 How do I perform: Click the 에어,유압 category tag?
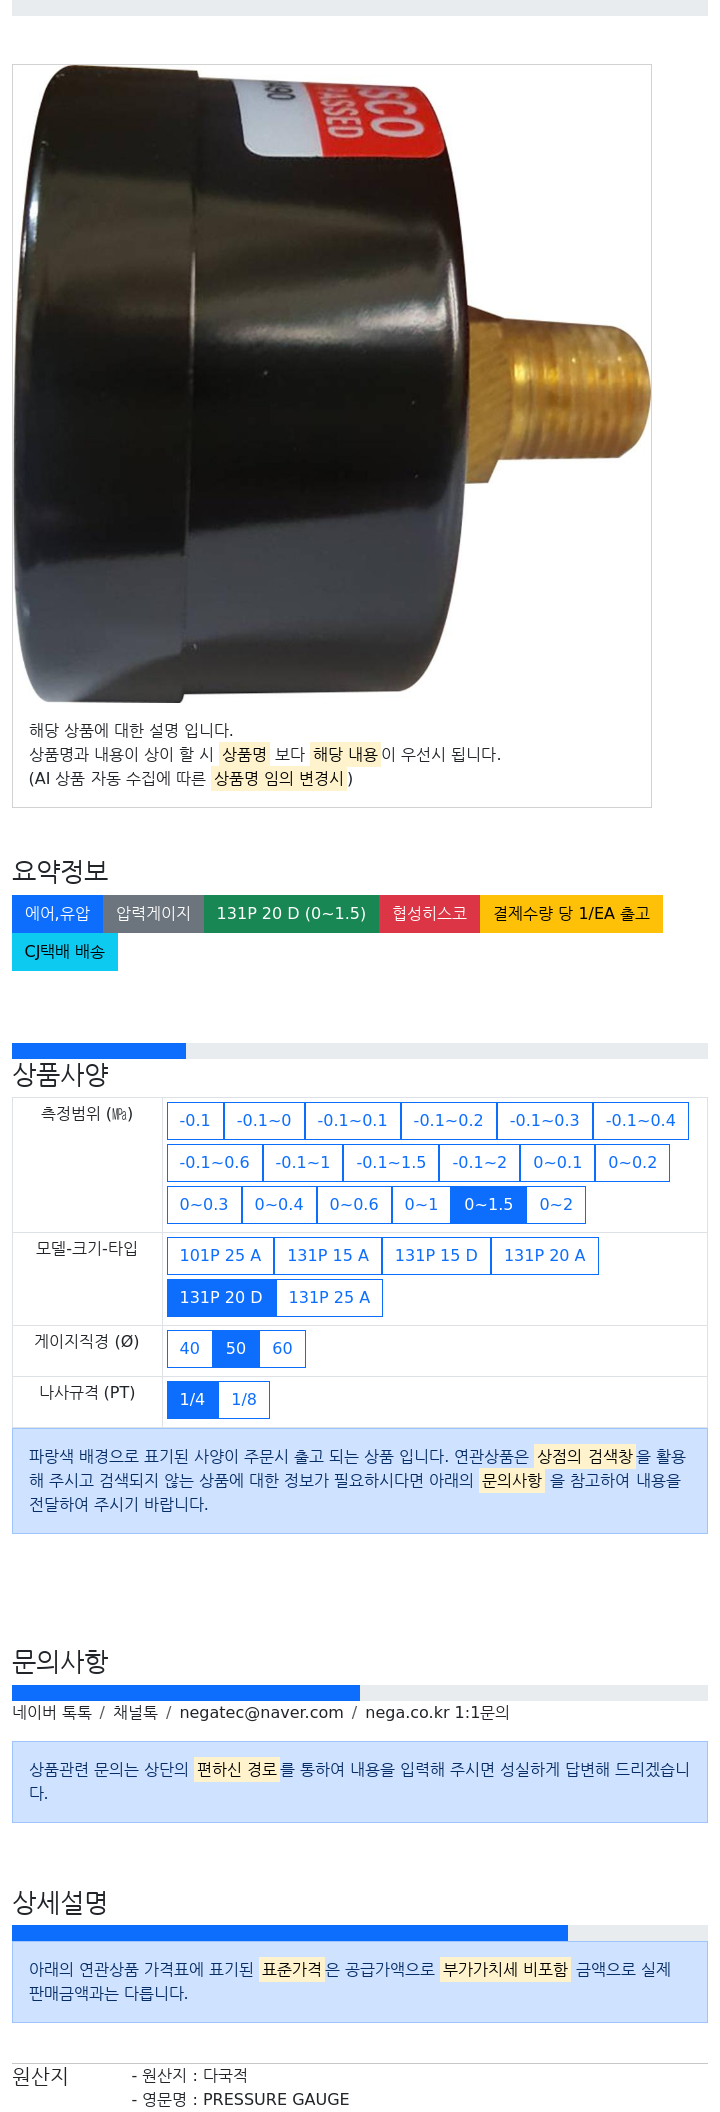tap(57, 914)
